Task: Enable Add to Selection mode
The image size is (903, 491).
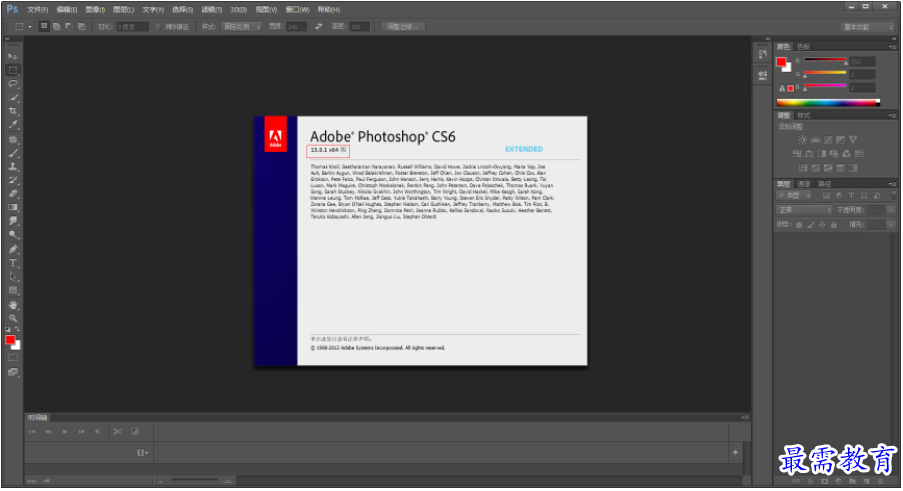Action: pyautogui.click(x=56, y=26)
